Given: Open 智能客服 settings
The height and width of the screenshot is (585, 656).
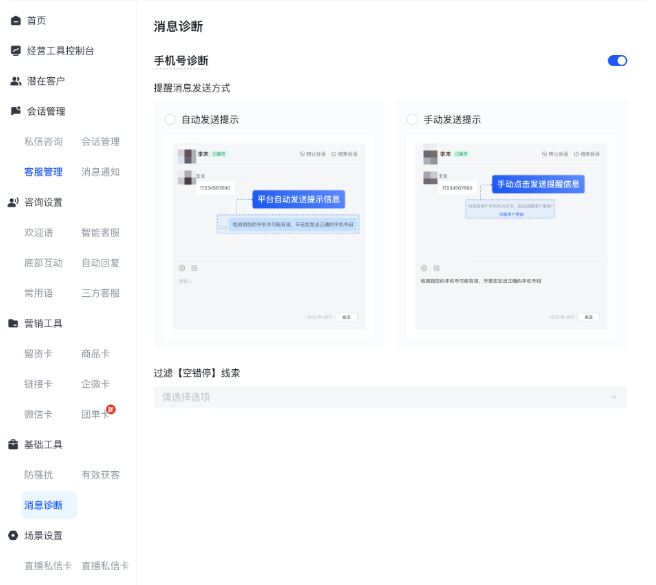Looking at the screenshot, I should pos(100,233).
